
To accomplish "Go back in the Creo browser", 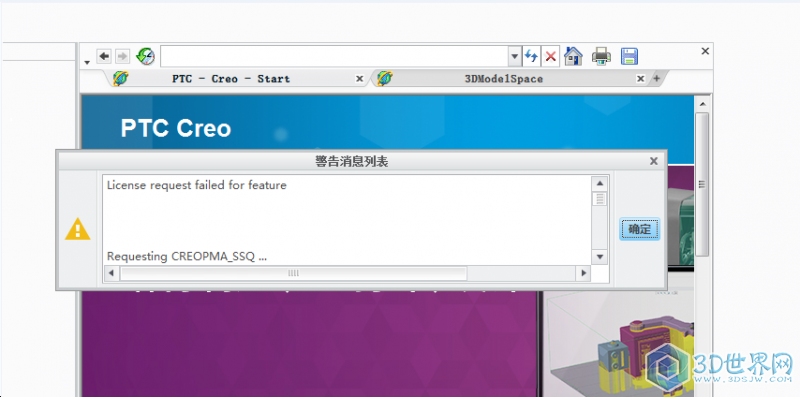I will 104,56.
